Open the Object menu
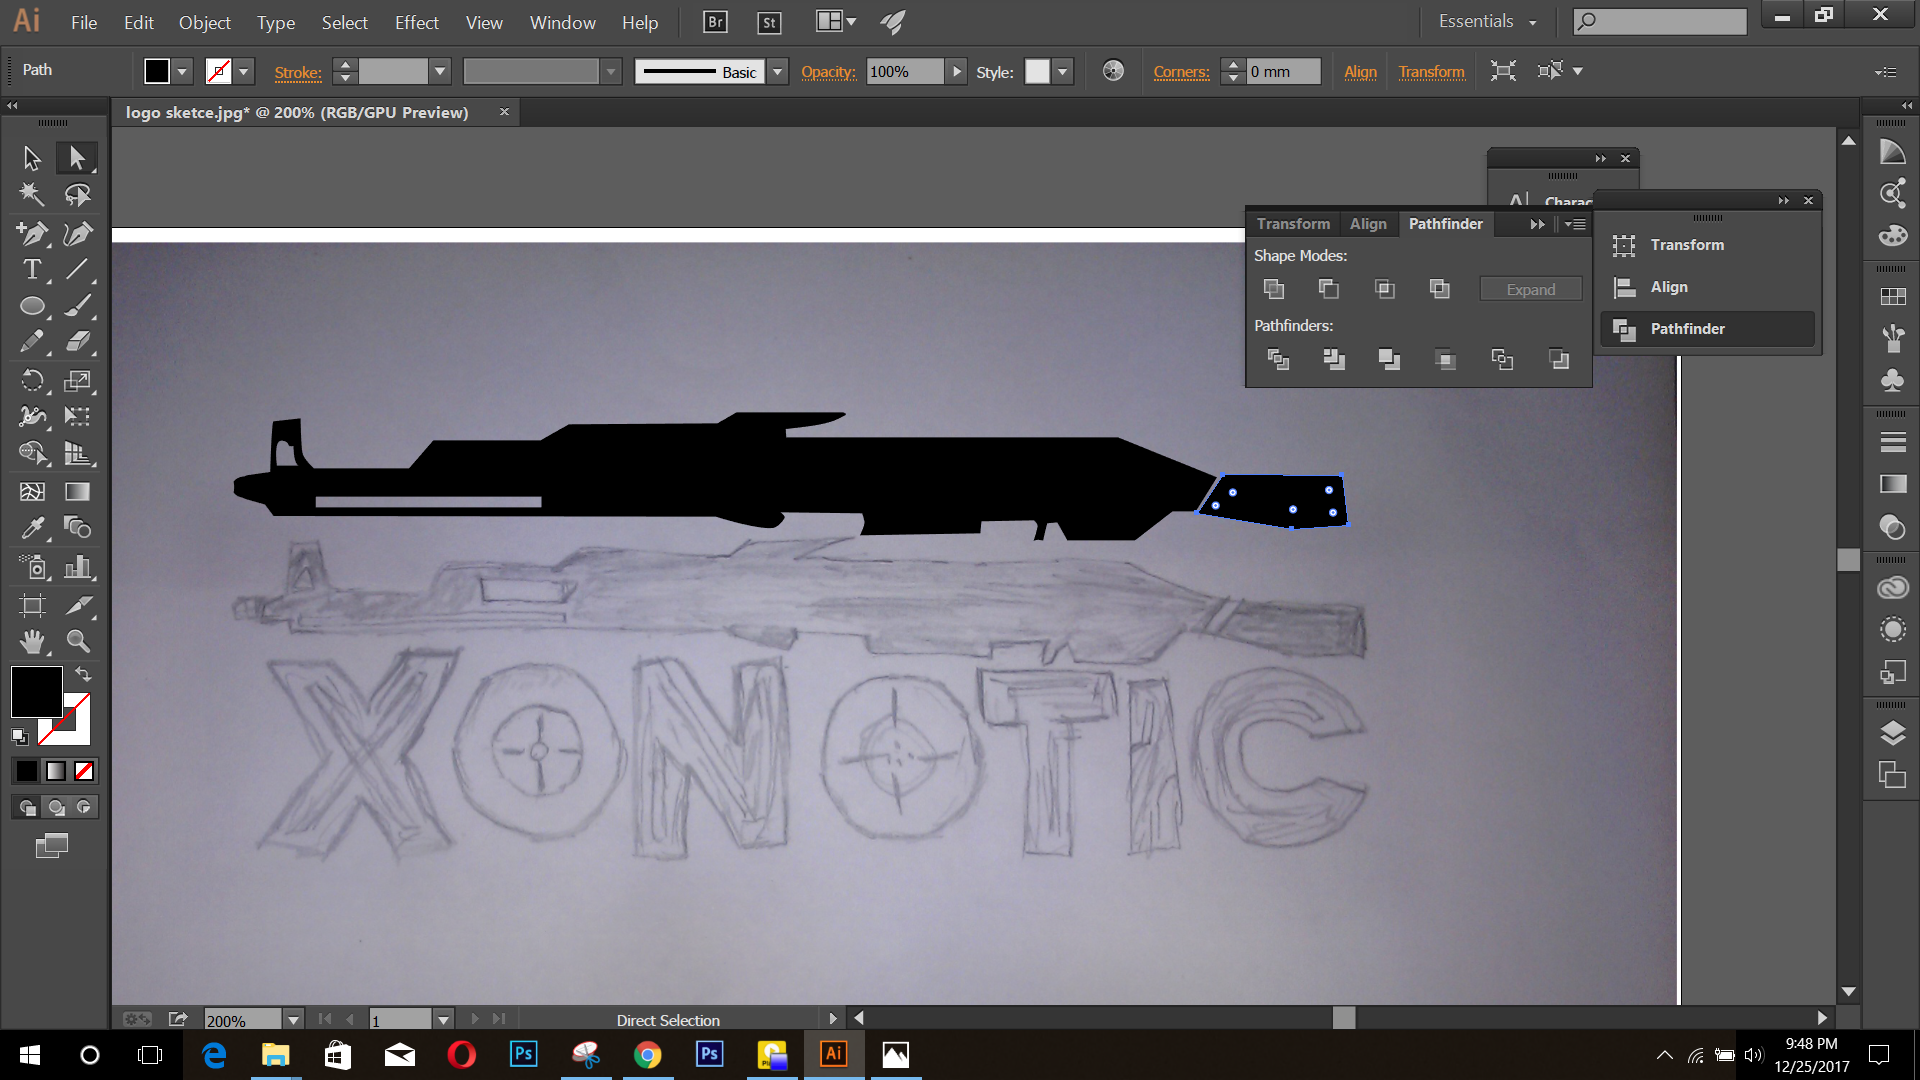1920x1080 pixels. 205,22
